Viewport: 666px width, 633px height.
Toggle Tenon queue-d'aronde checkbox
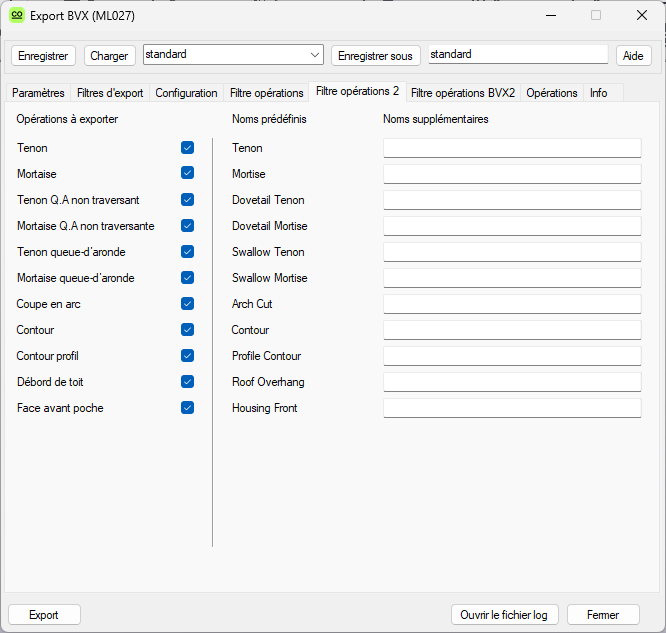point(187,252)
